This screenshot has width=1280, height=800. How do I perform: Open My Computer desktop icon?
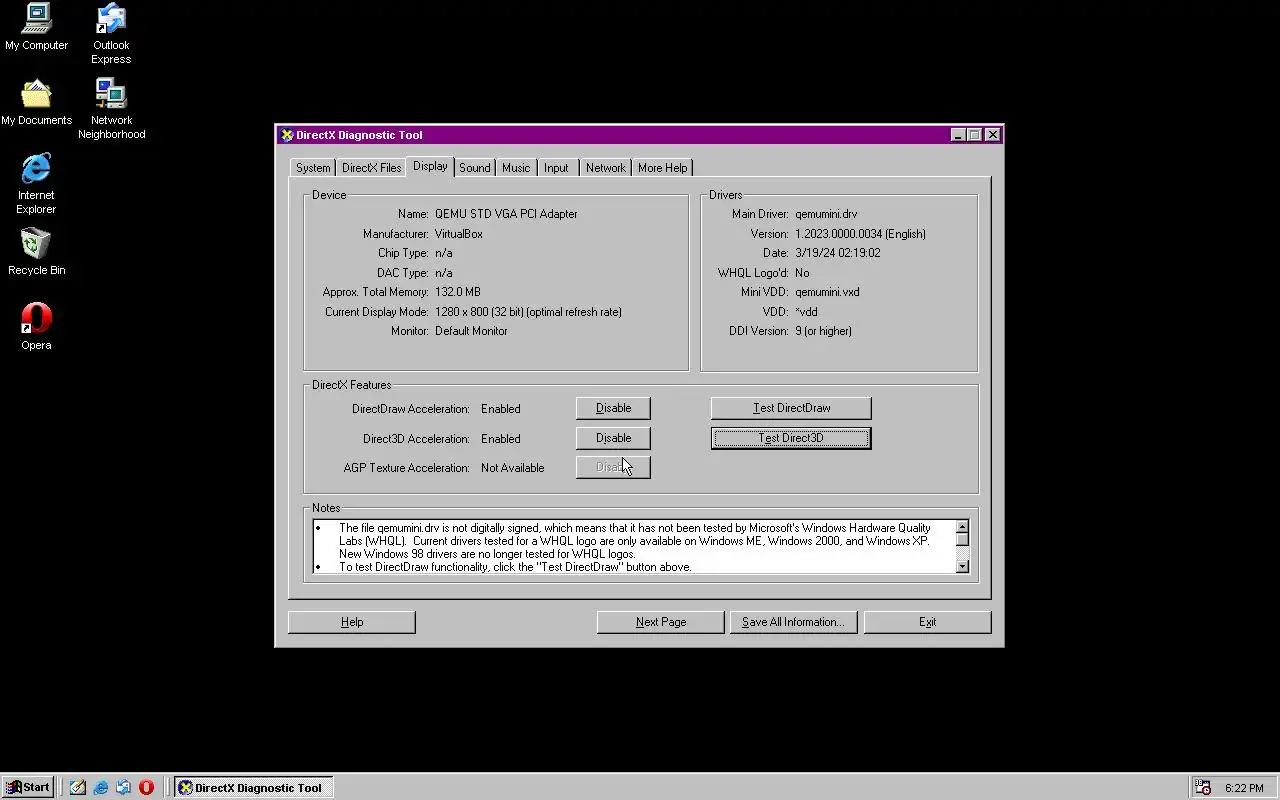(x=36, y=27)
